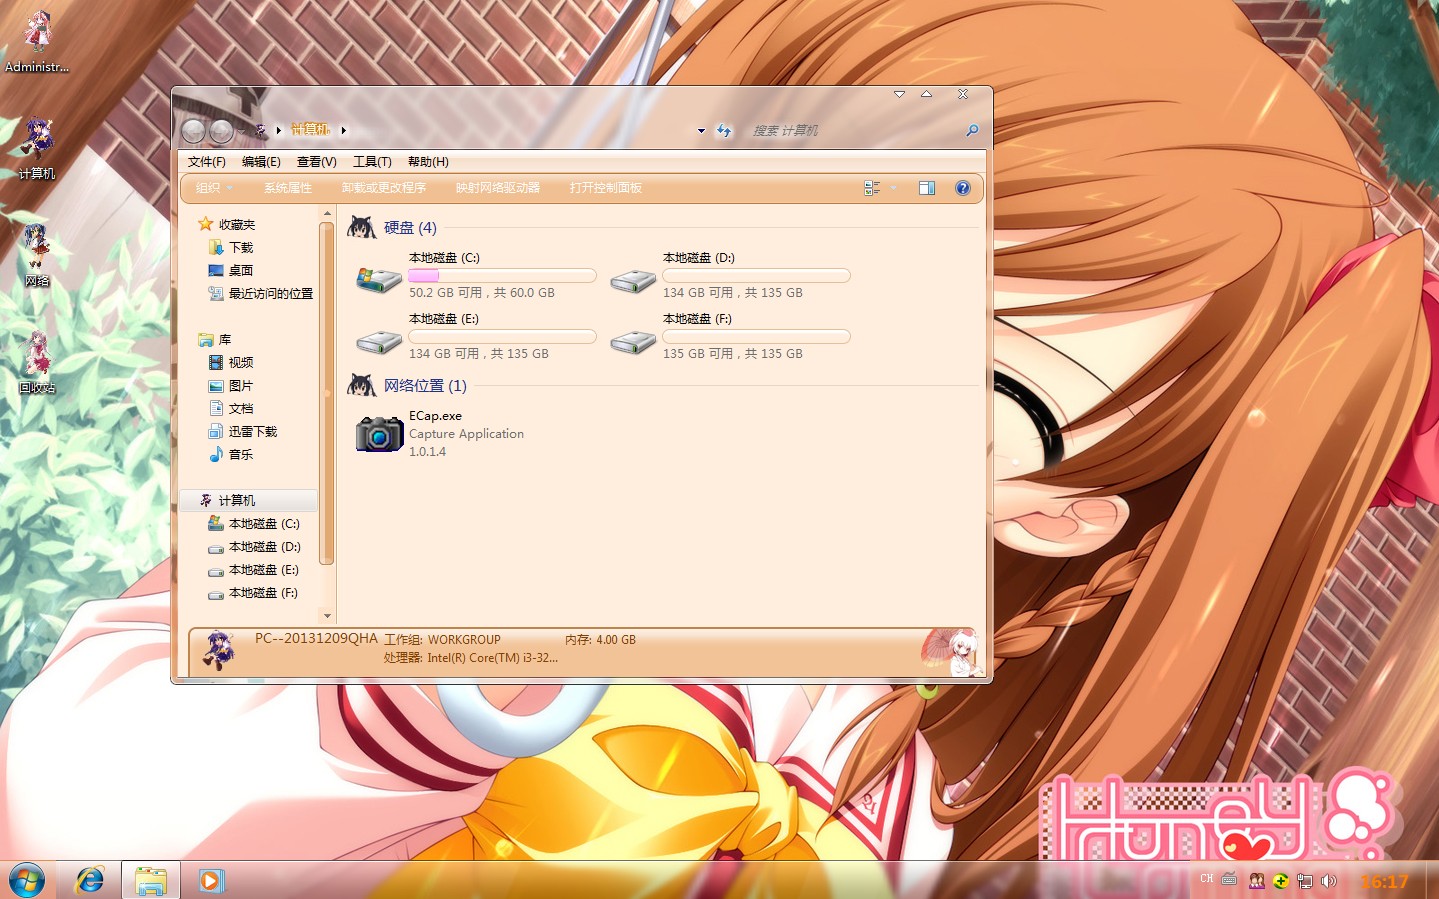The height and width of the screenshot is (899, 1439).
Task: Open Explorer help with the question mark
Action: pyautogui.click(x=963, y=188)
